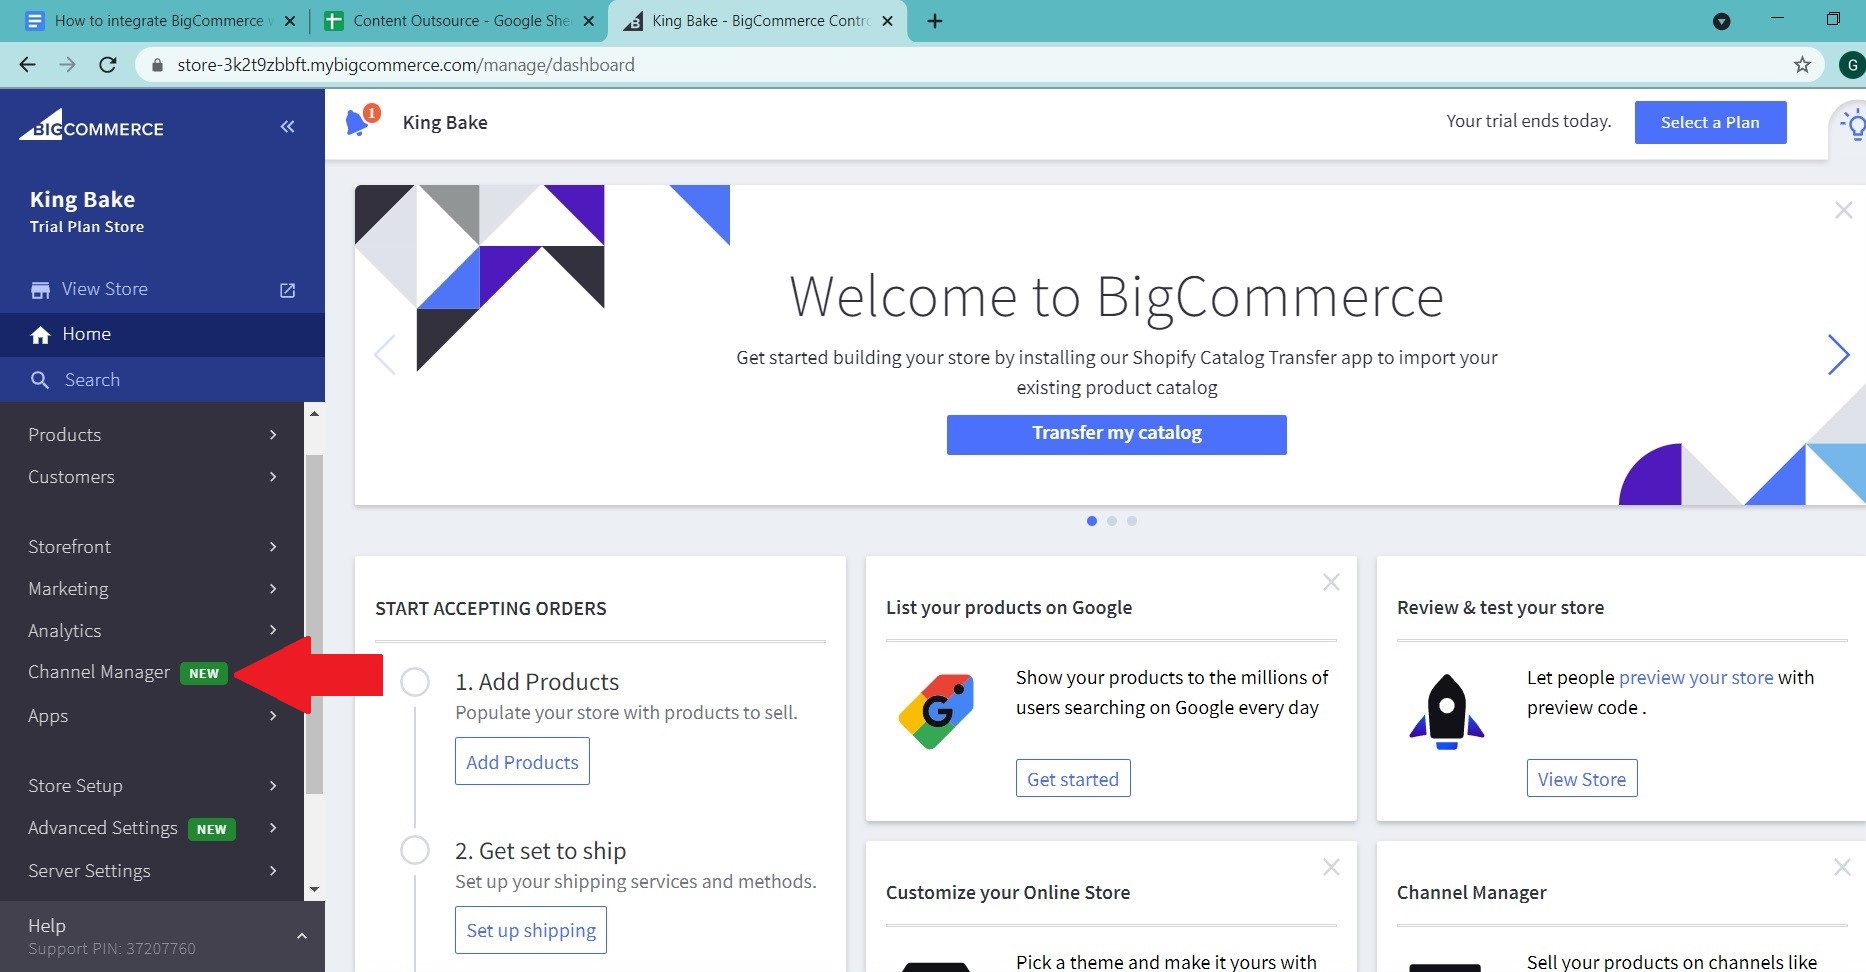The width and height of the screenshot is (1866, 972).
Task: Bookmark this page with star icon
Action: pos(1801,65)
